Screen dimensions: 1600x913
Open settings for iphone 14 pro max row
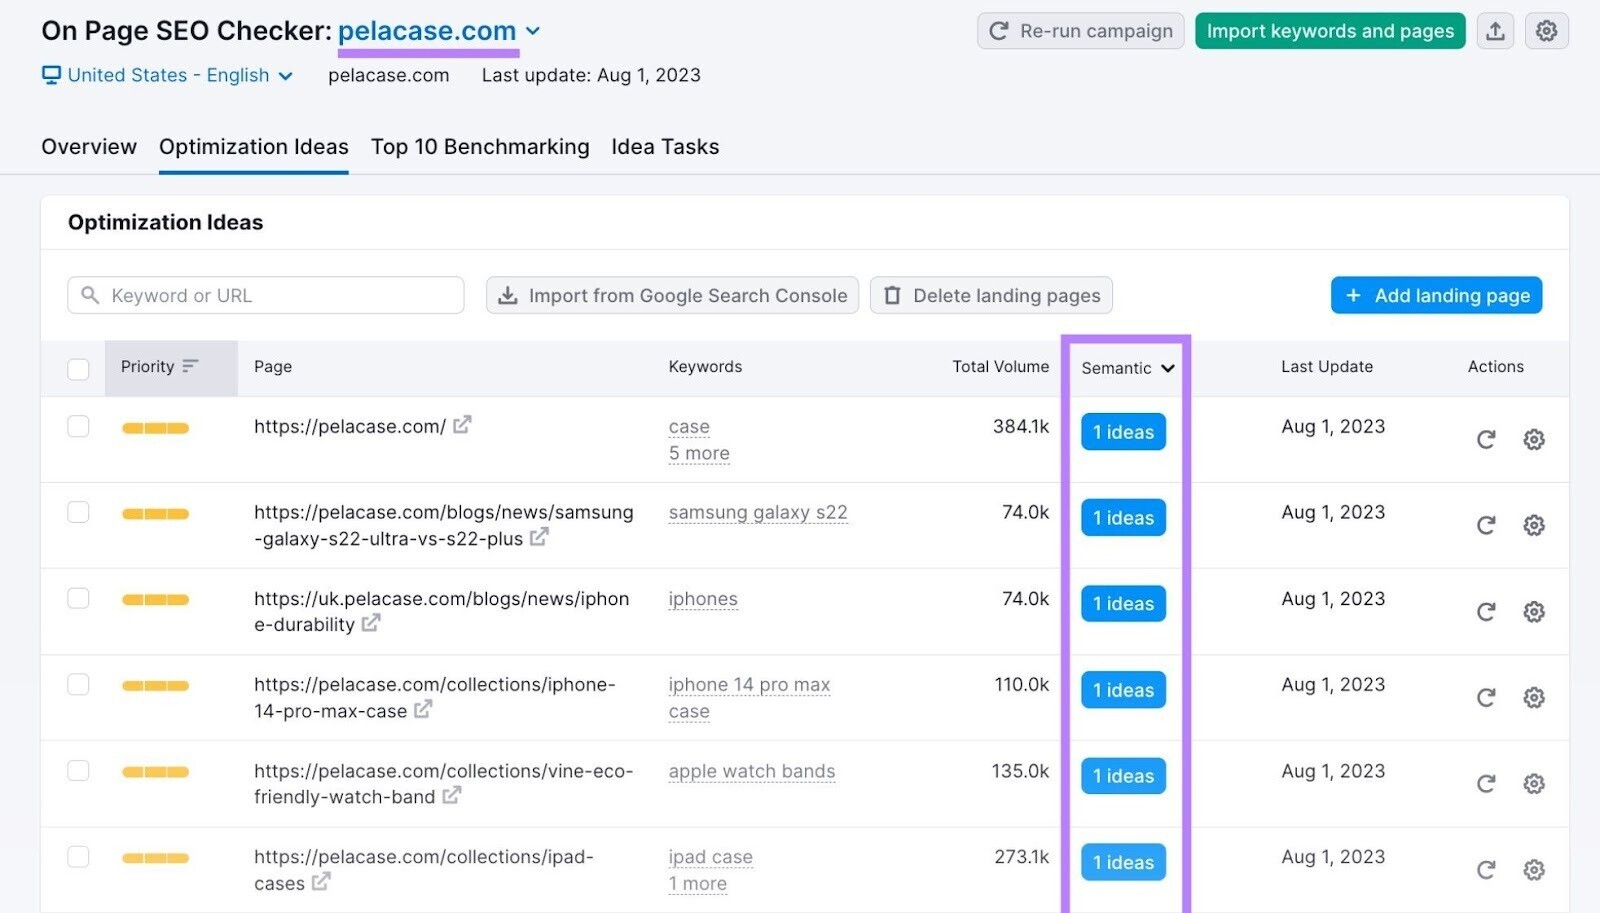click(1534, 697)
